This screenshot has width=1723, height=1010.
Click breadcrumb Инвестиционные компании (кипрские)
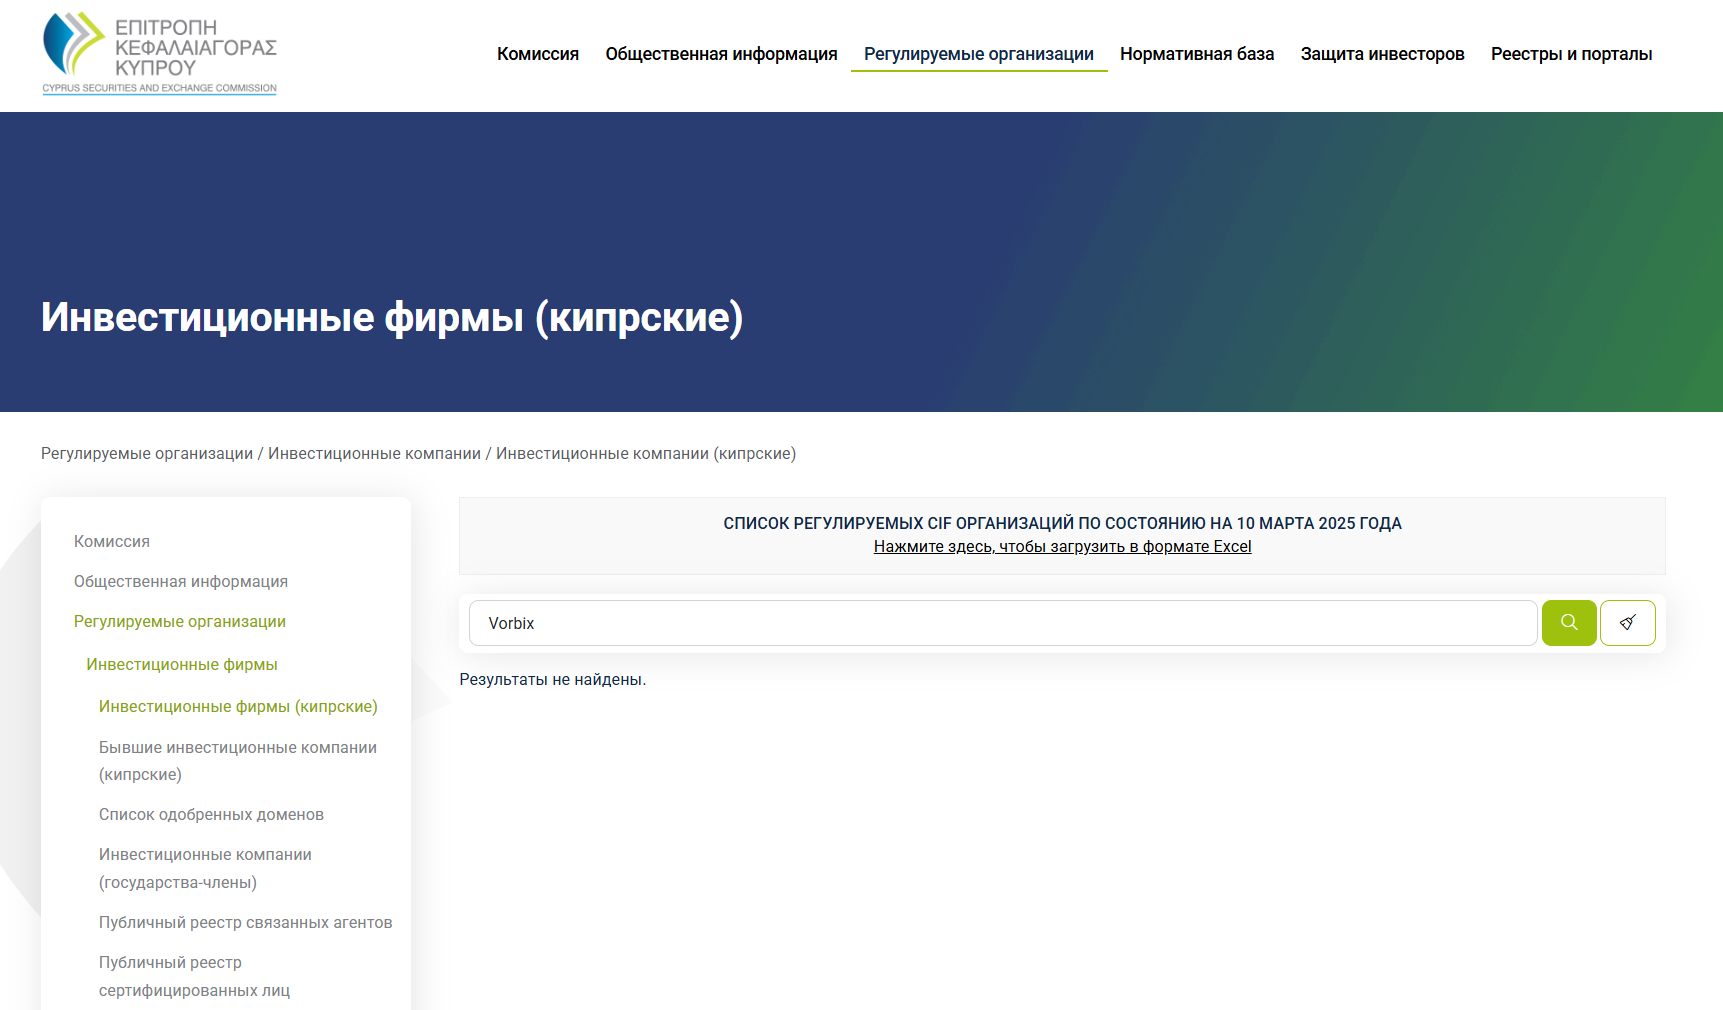coord(646,454)
